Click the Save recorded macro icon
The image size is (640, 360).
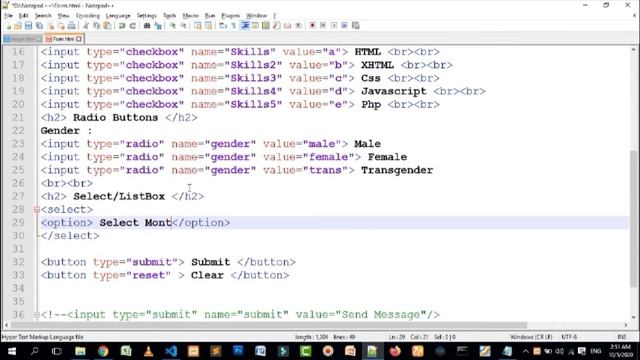(356, 26)
